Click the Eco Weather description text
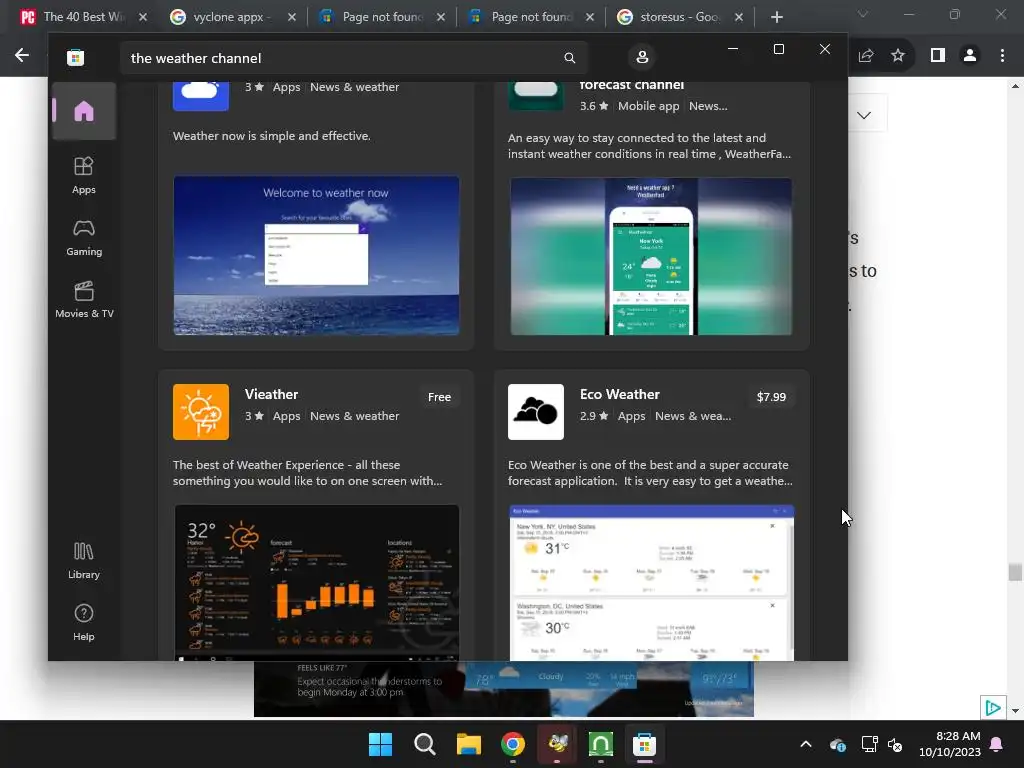The image size is (1024, 768). [x=650, y=473]
